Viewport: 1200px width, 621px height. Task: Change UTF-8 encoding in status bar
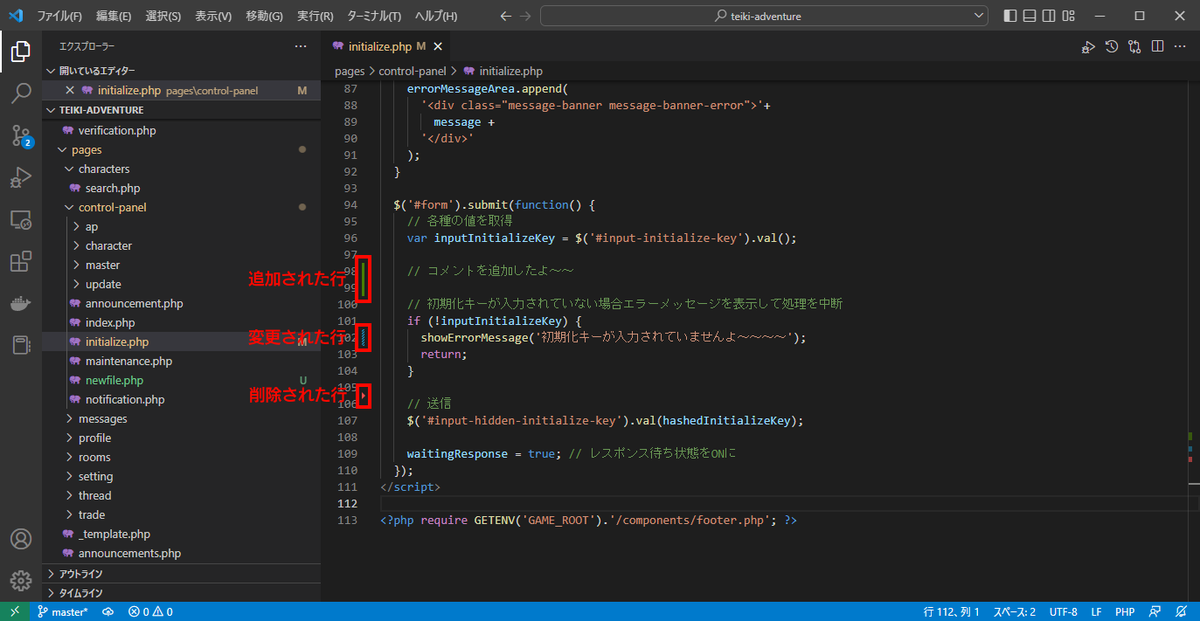coord(1062,611)
